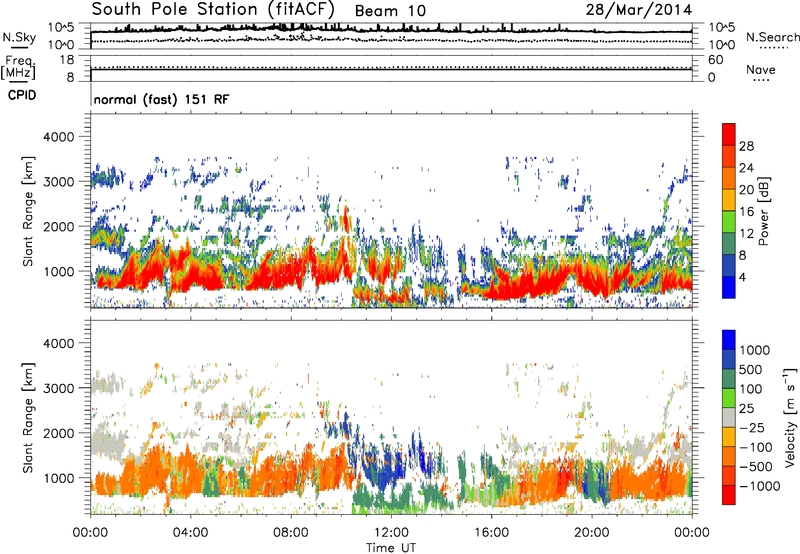
Task: Click the '18' frequency axis tick
Action: point(67,60)
